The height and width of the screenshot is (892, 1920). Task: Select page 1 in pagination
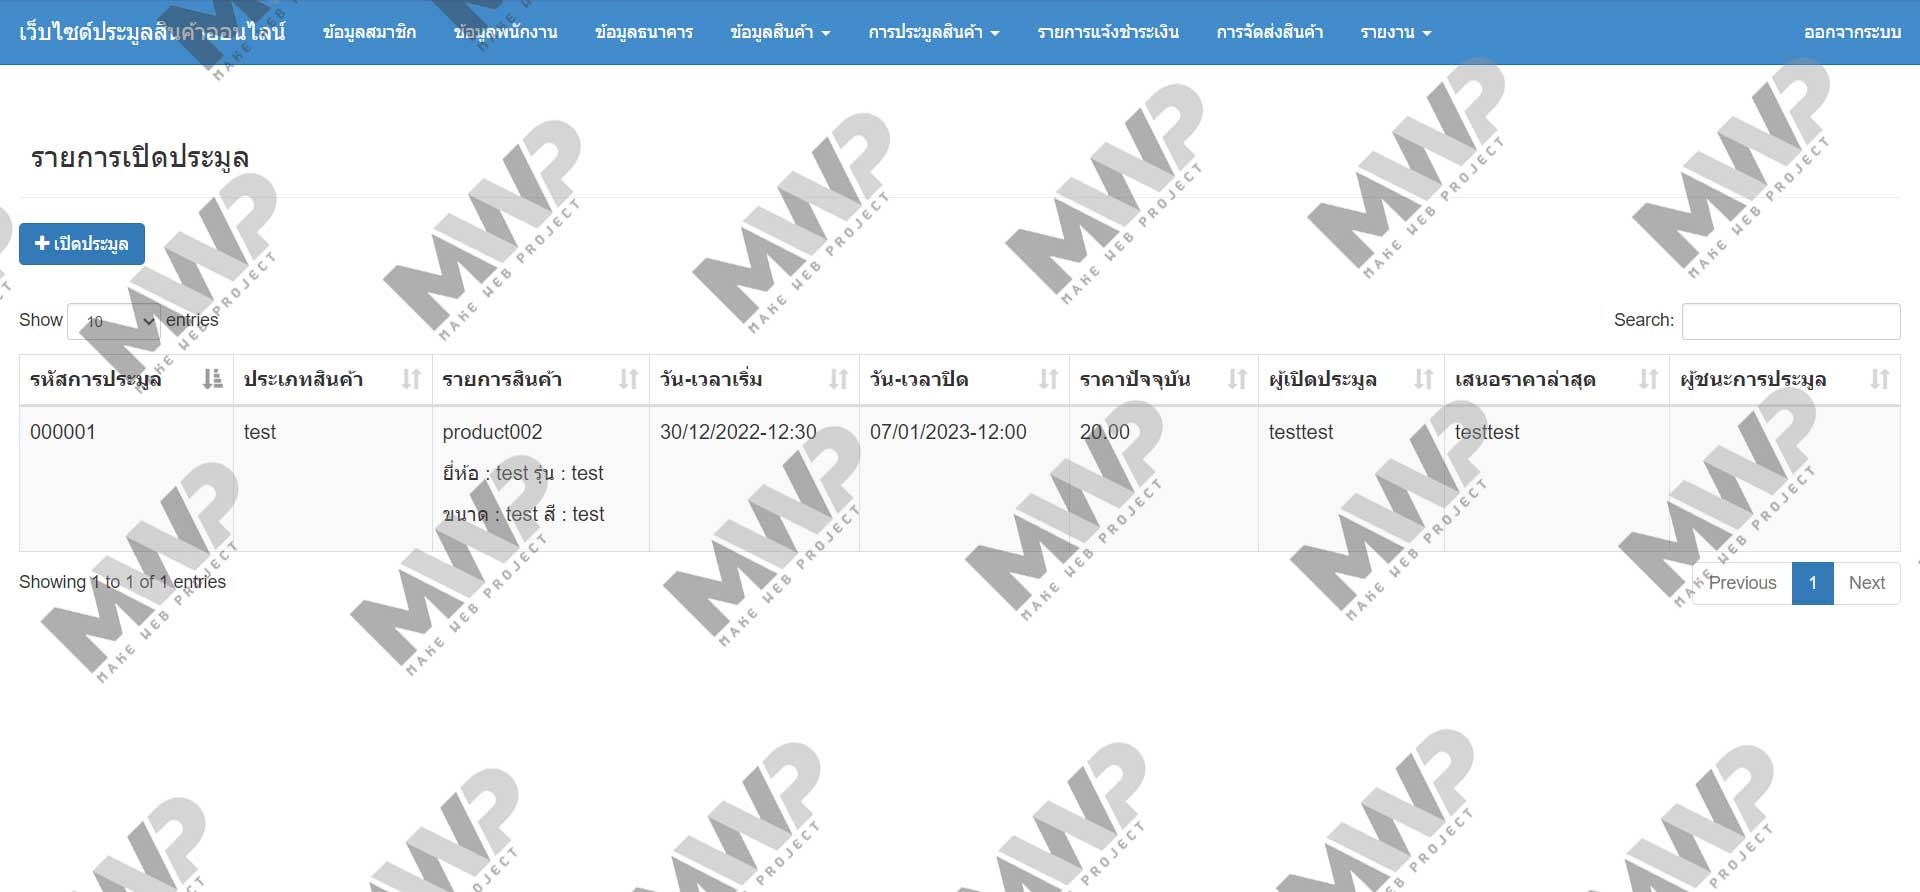coord(1812,583)
